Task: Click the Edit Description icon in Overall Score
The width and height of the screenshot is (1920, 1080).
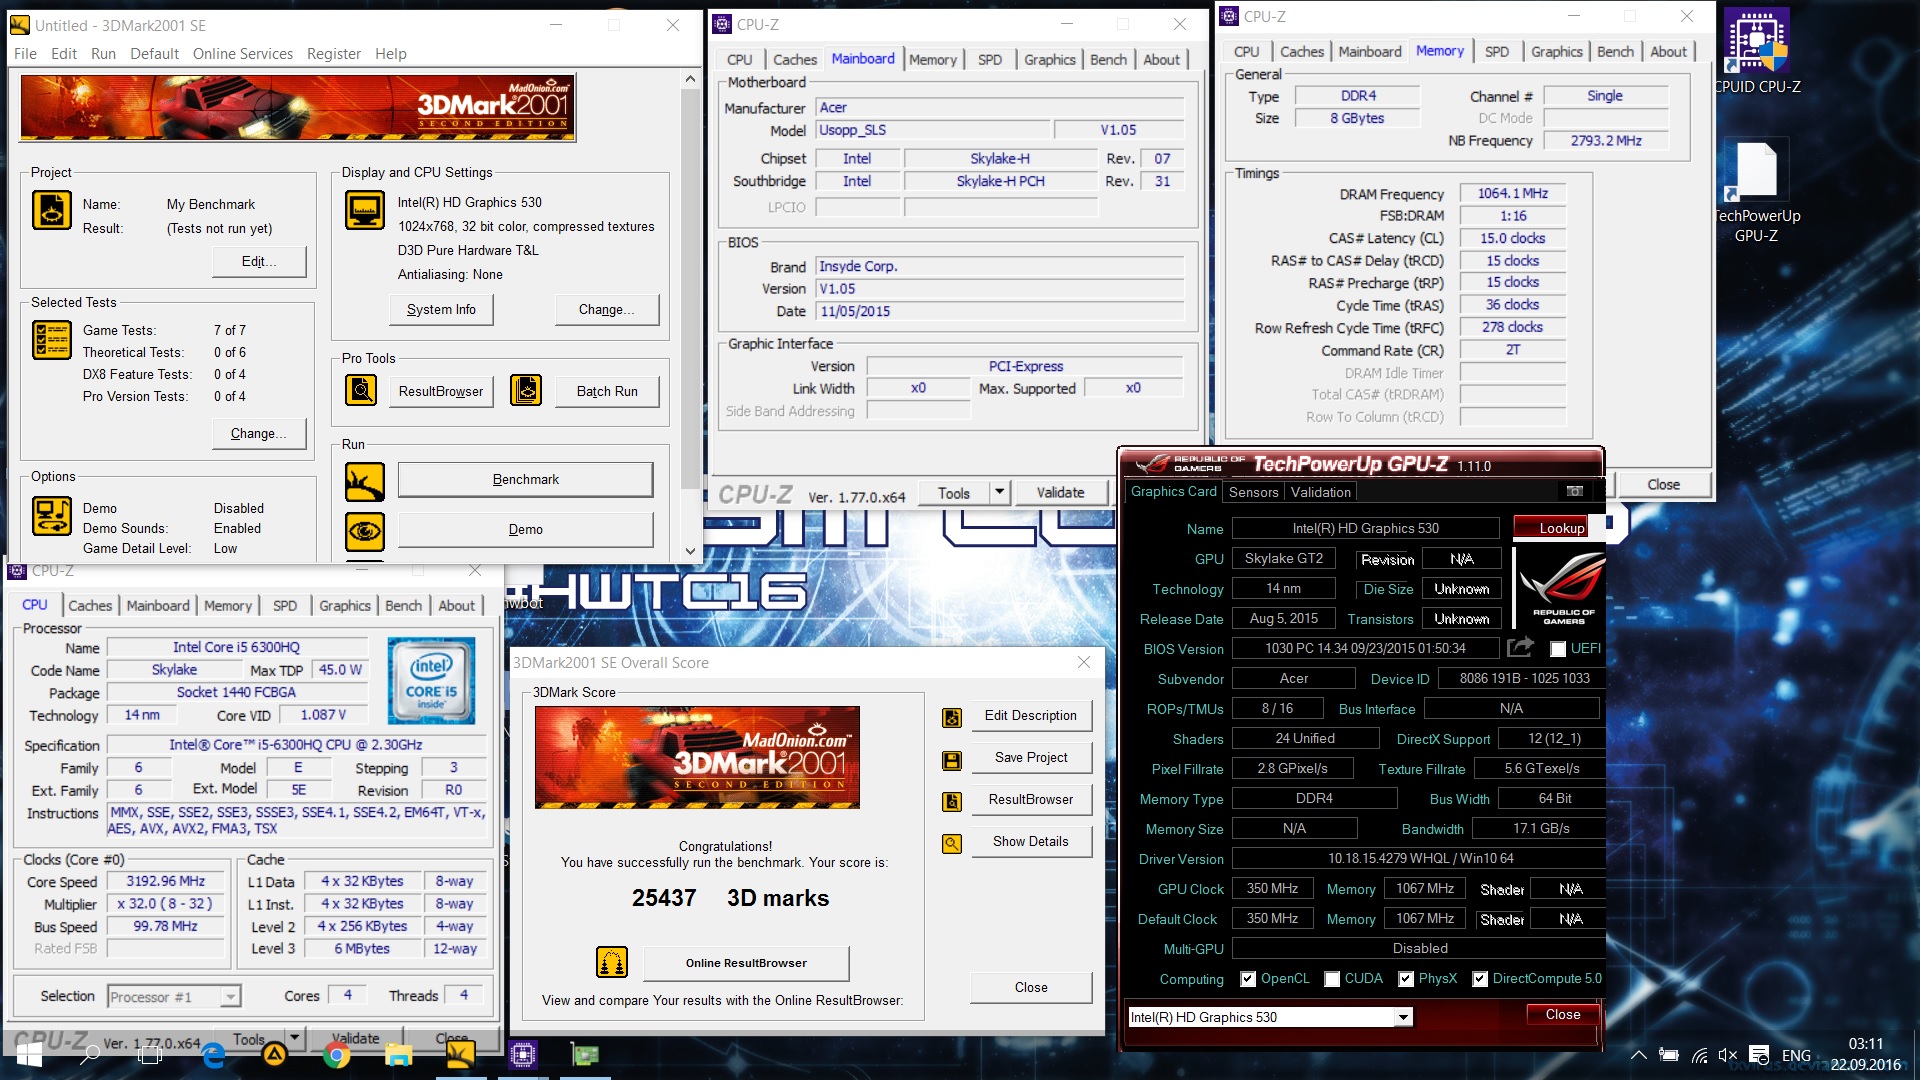Action: (x=952, y=717)
